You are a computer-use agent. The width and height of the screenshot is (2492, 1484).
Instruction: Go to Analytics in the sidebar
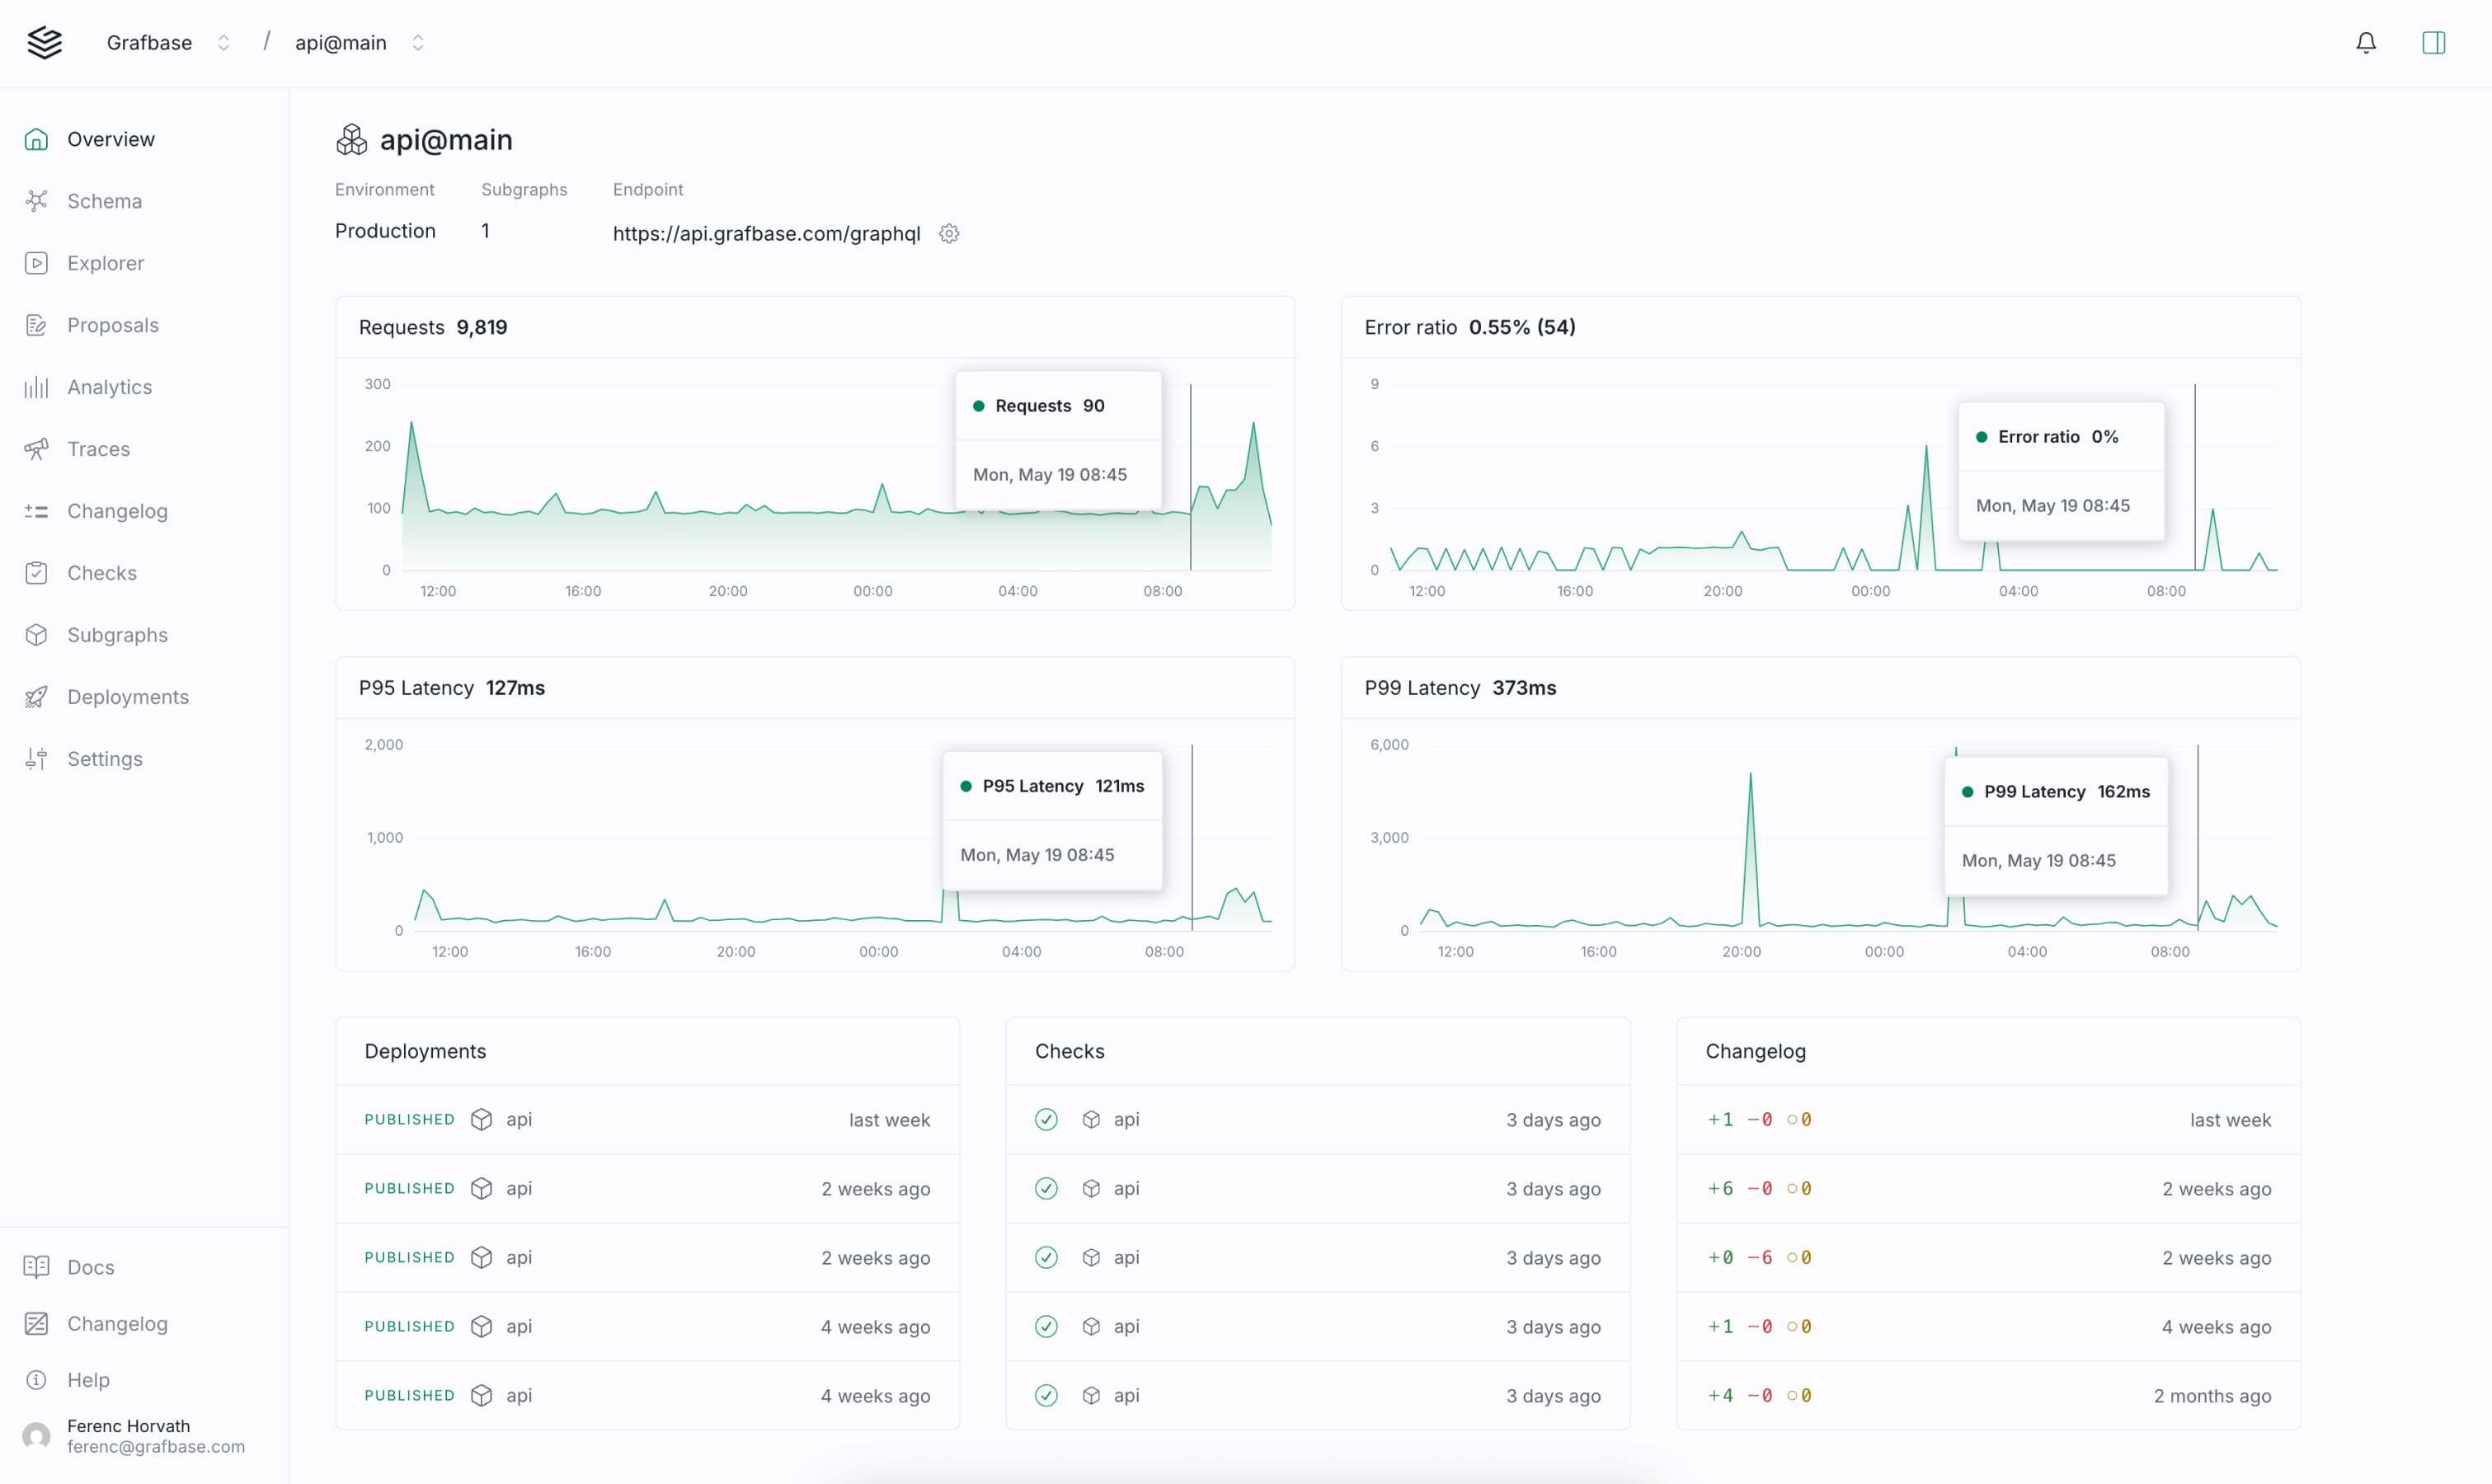109,387
